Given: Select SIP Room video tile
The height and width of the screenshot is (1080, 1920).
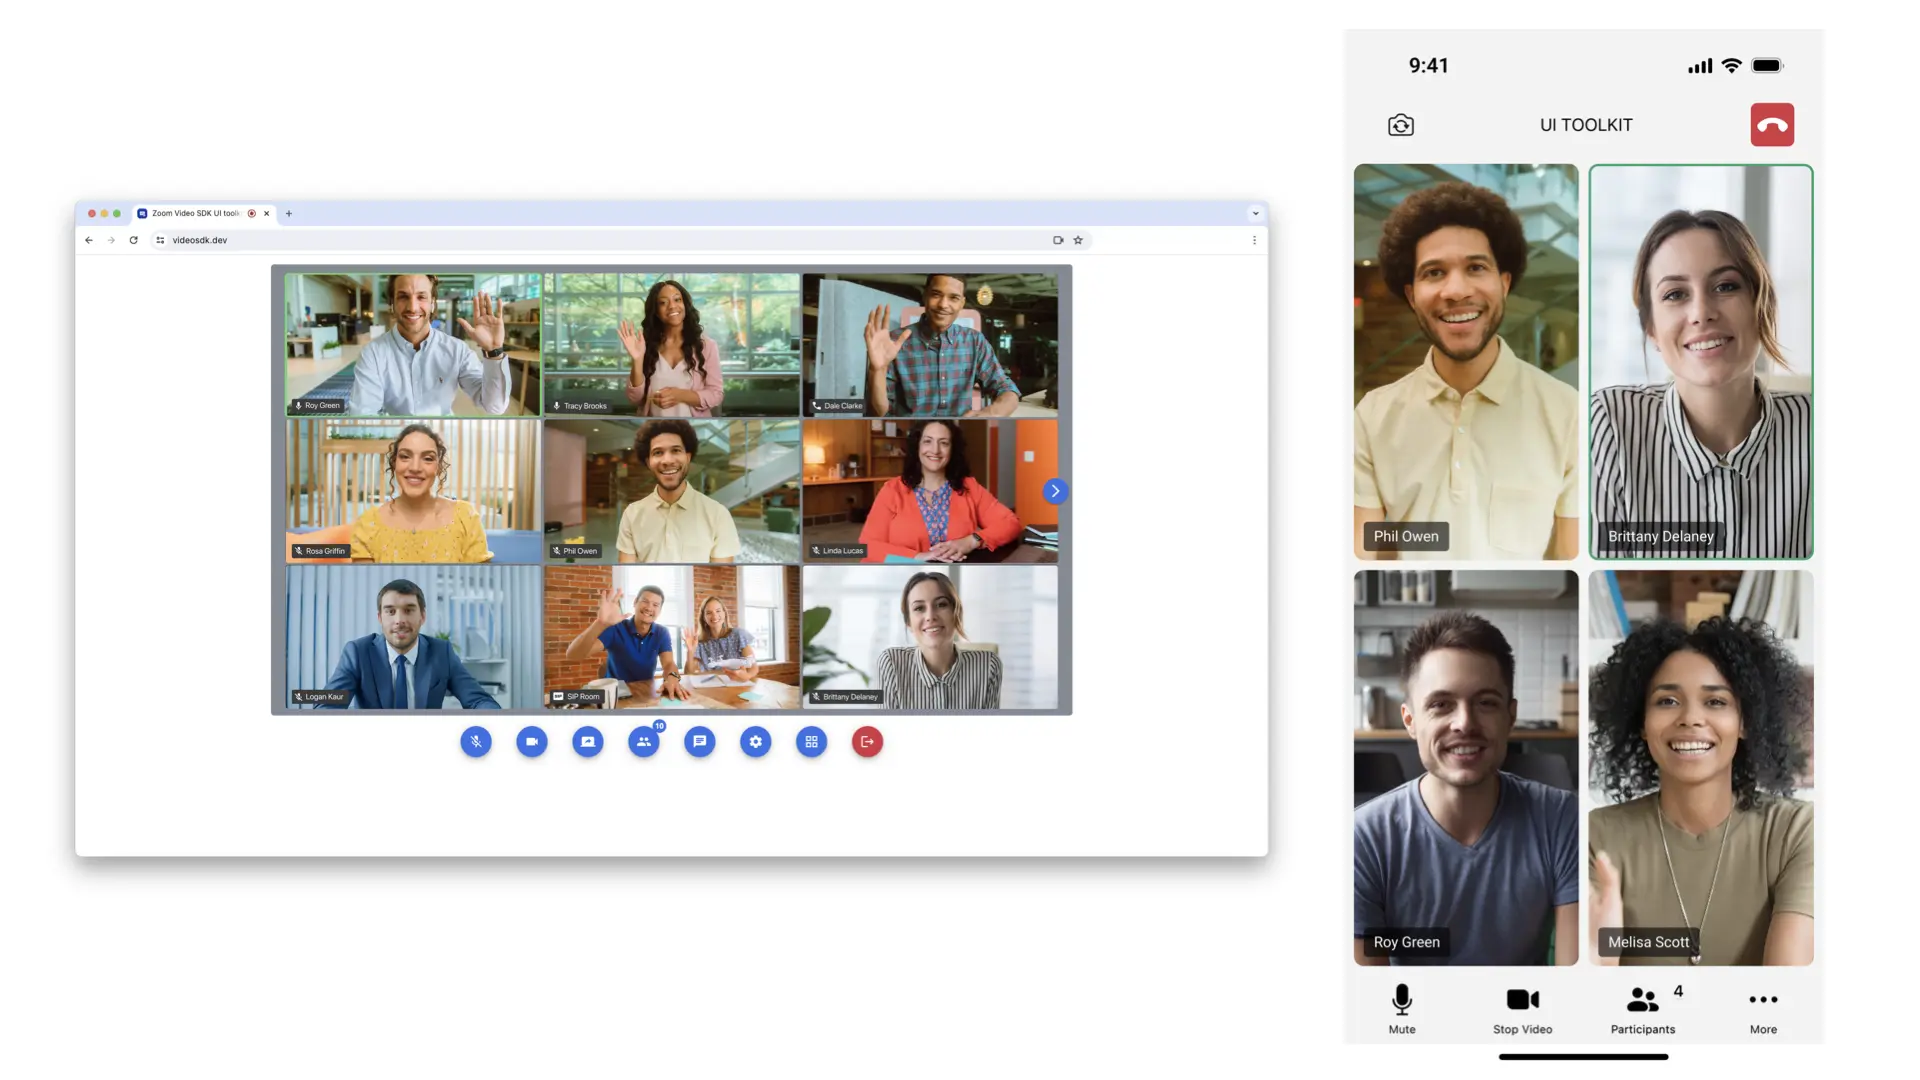Looking at the screenshot, I should [x=672, y=637].
